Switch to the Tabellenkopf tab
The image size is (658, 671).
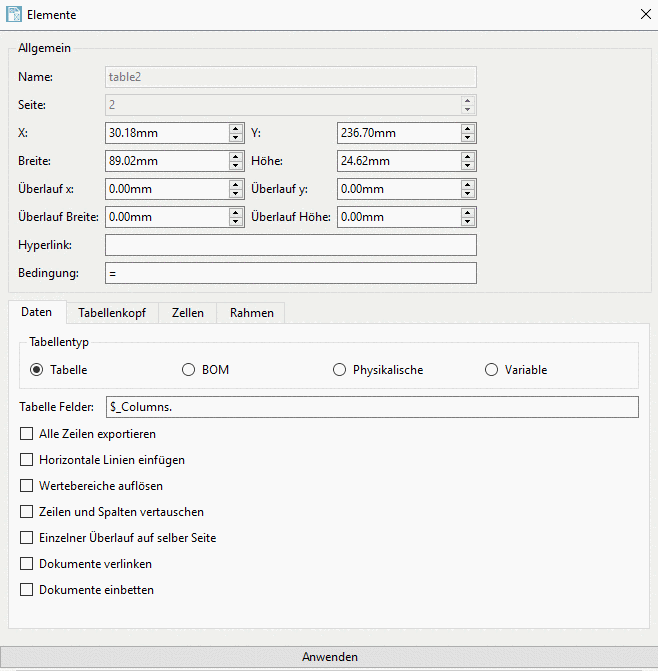(x=112, y=313)
